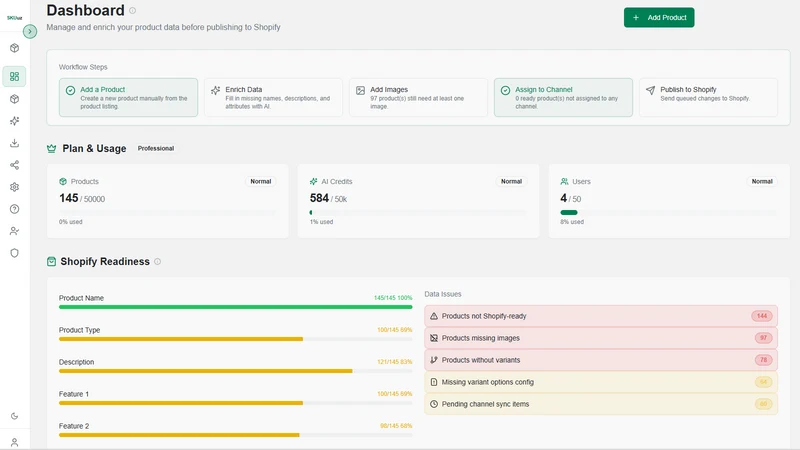
Task: Select the Add a Product workflow step
Action: click(128, 97)
